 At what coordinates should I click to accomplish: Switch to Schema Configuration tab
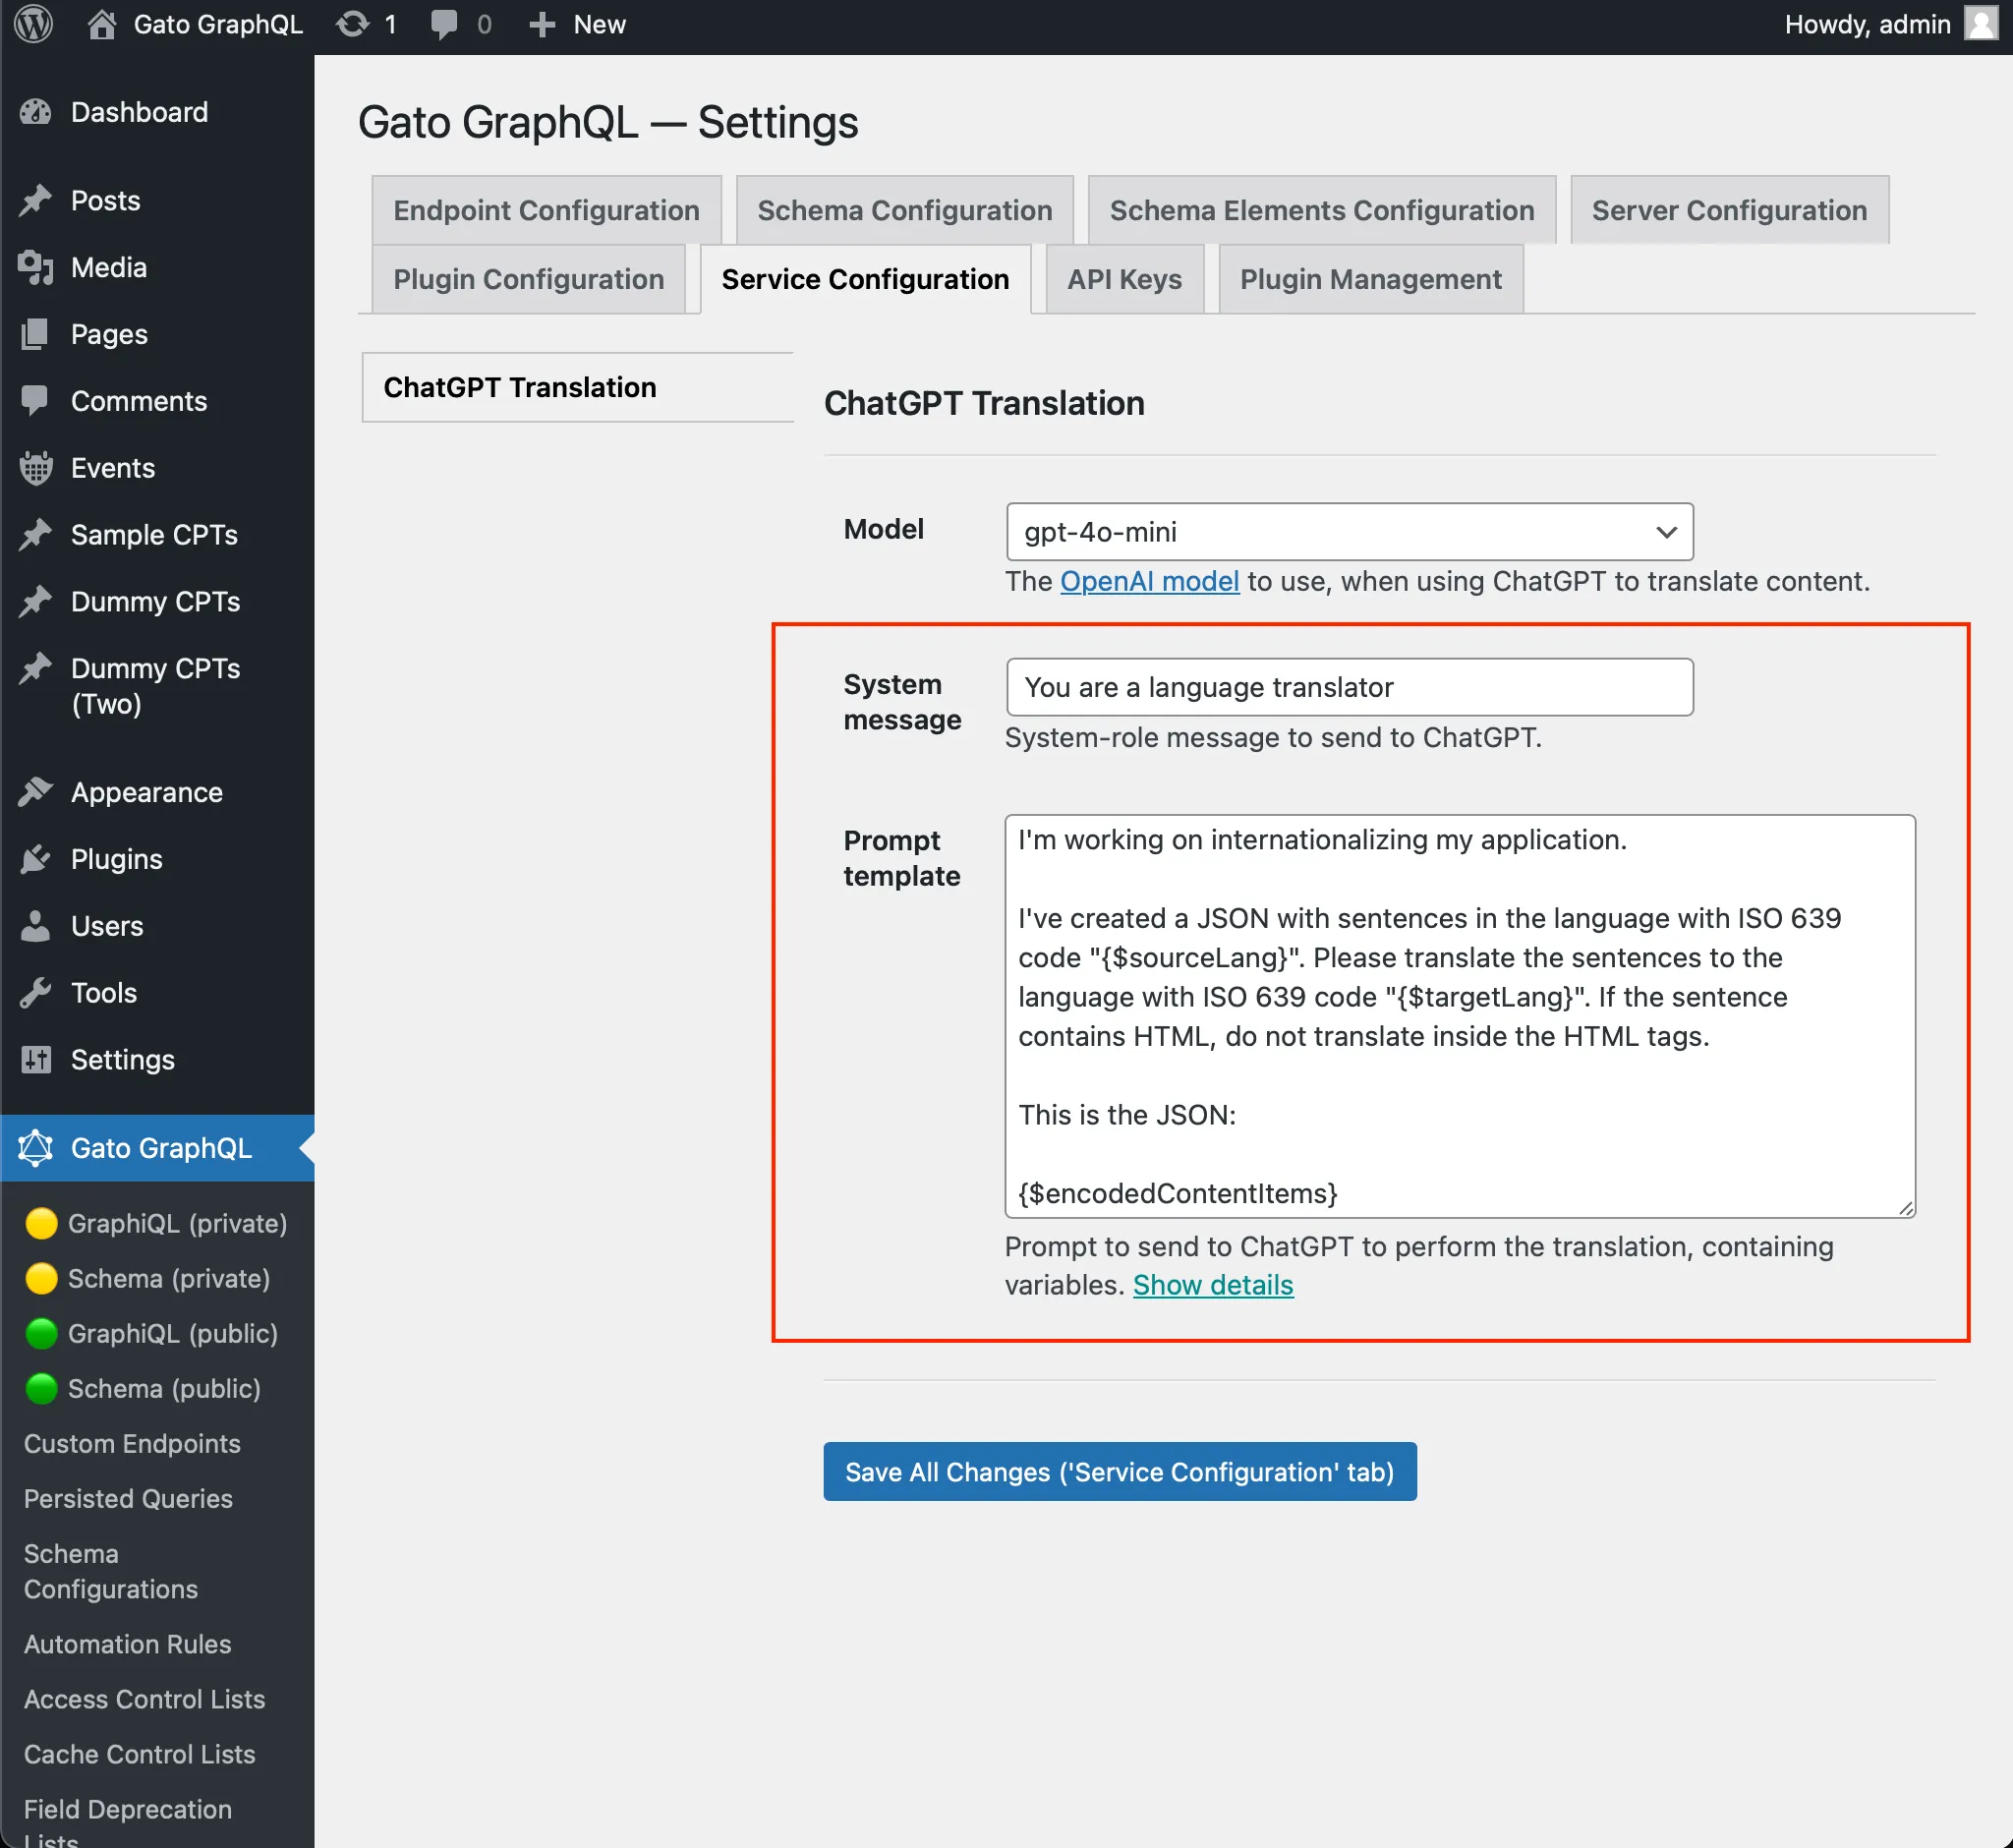[x=904, y=210]
